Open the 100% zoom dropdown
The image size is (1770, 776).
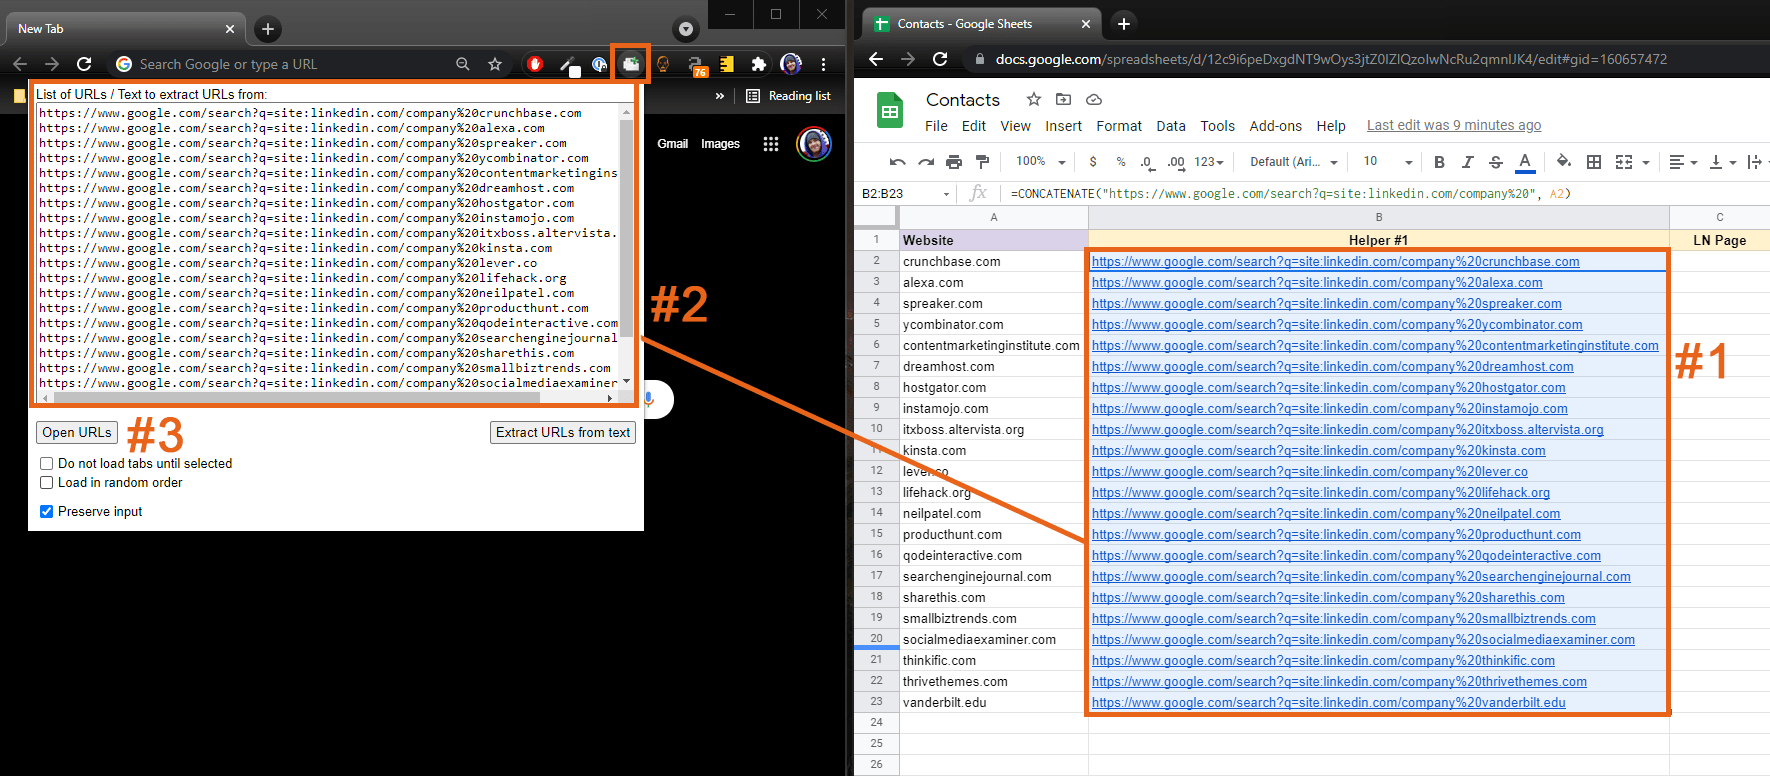coord(1040,162)
